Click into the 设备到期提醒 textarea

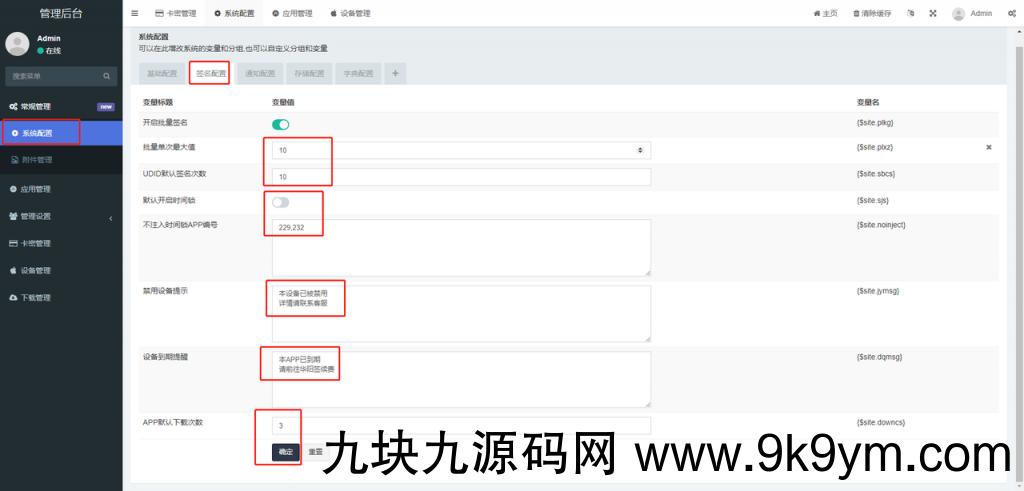(x=461, y=379)
